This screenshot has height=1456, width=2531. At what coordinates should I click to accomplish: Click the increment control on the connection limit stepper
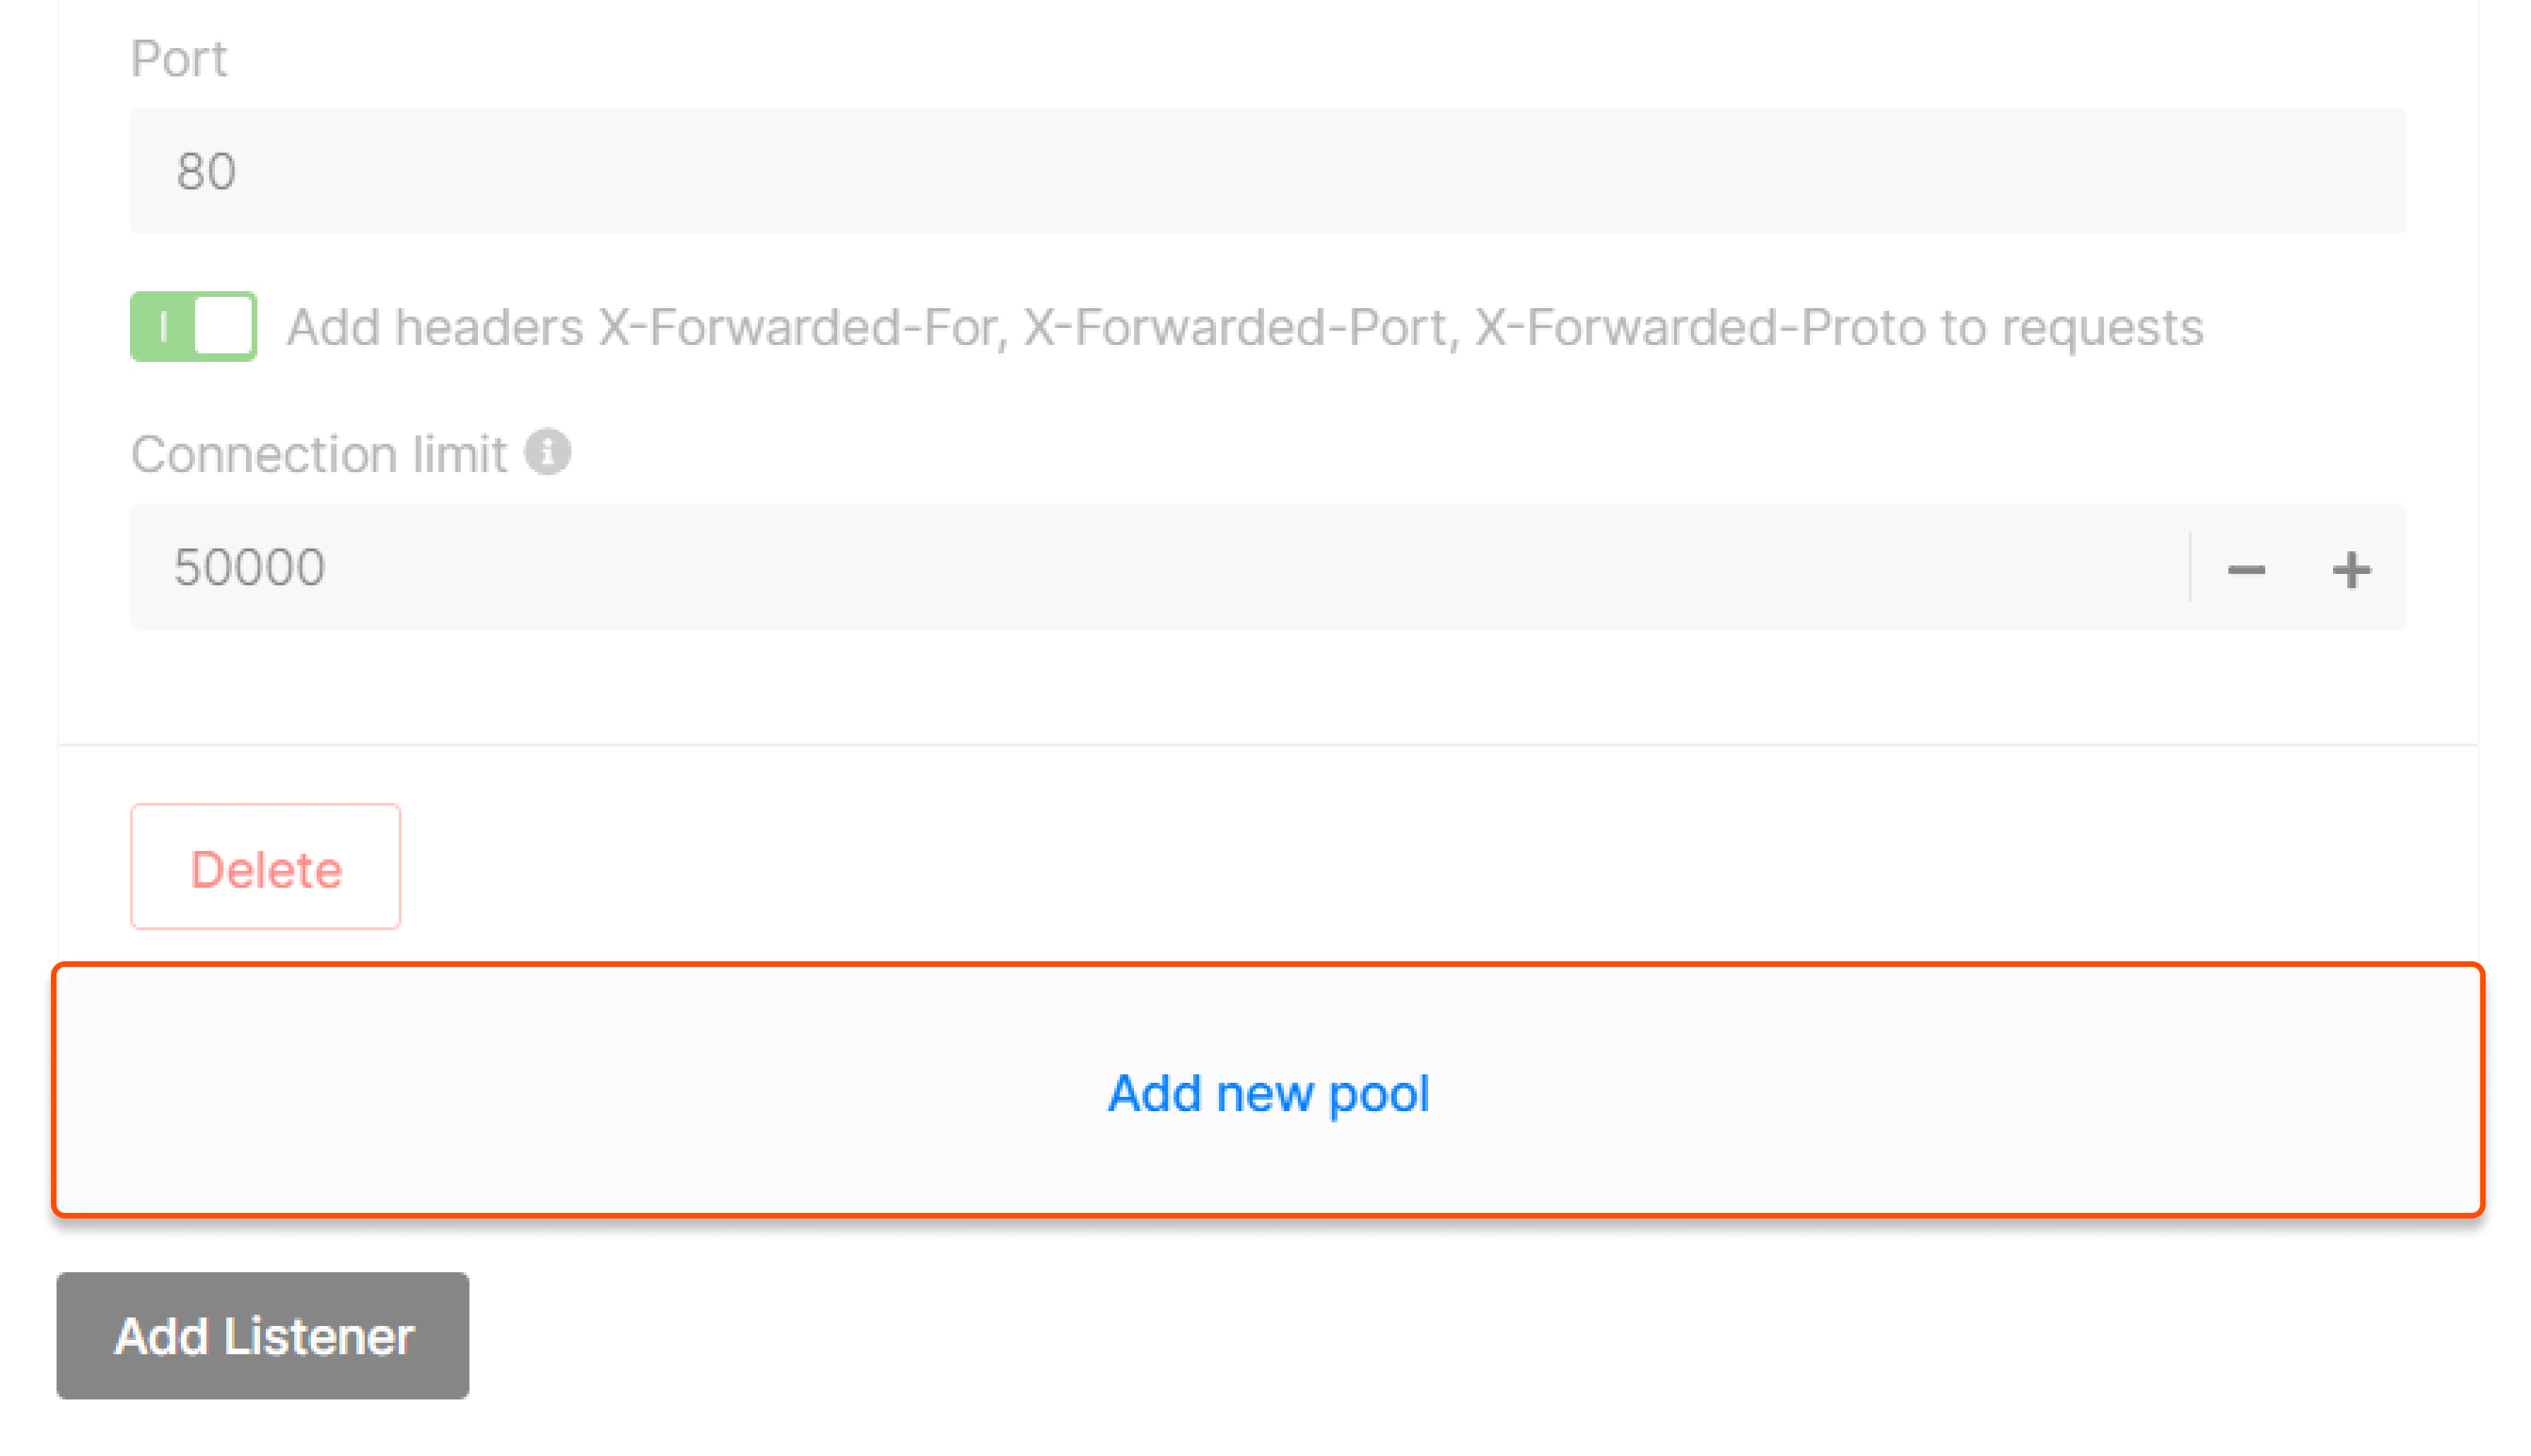(2352, 570)
